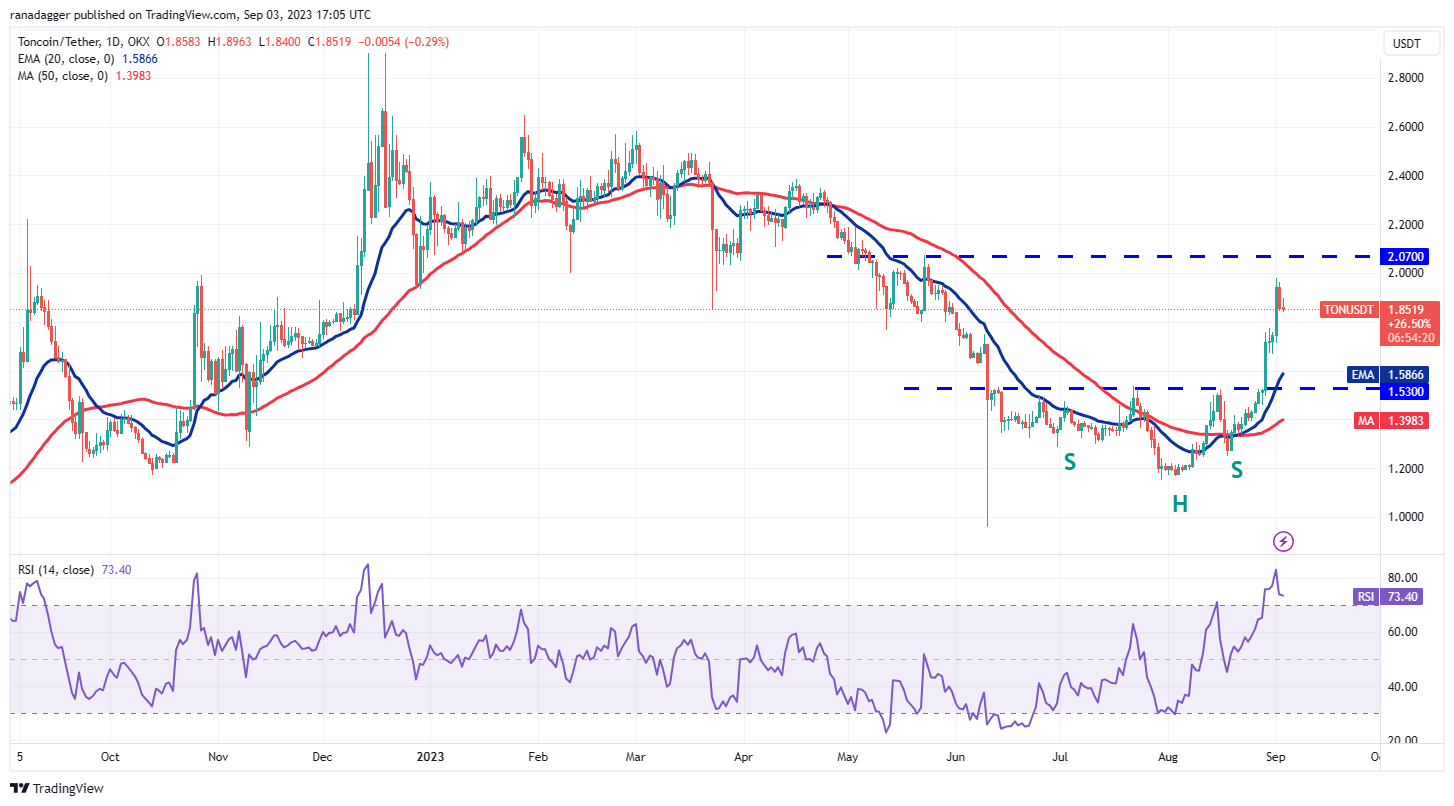Select the Toncoin/Tether symbol legend title
Image resolution: width=1454 pixels, height=806 pixels.
click(x=68, y=42)
